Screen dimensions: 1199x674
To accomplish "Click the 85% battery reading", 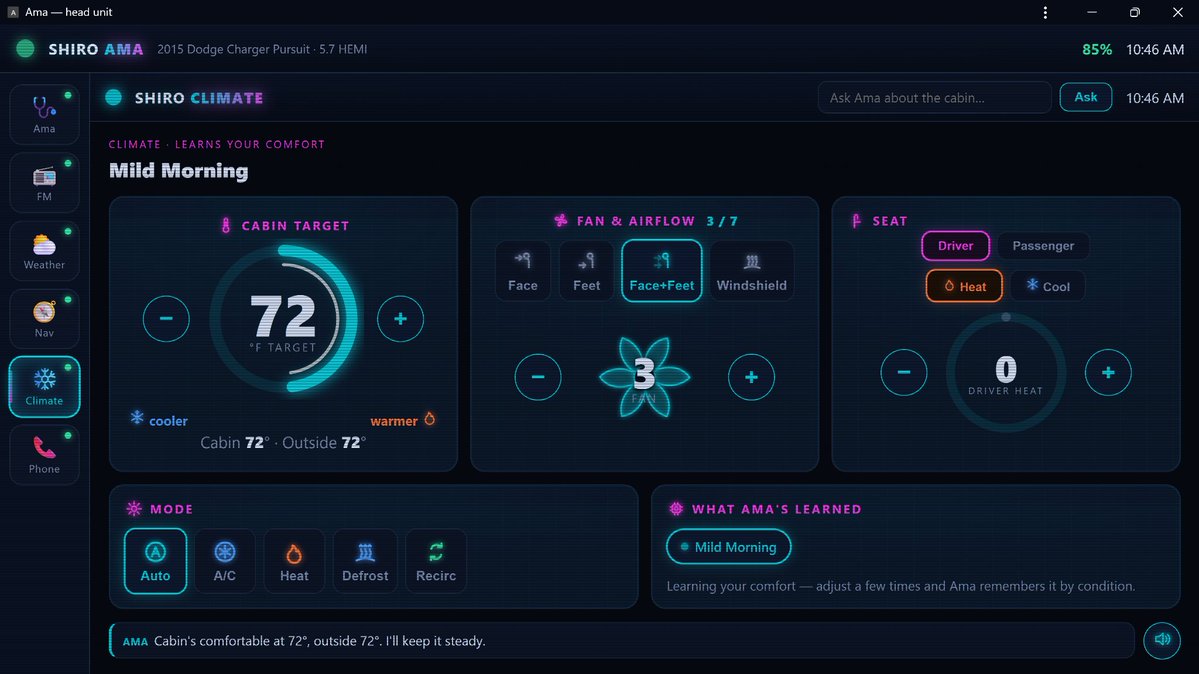I will point(1097,49).
